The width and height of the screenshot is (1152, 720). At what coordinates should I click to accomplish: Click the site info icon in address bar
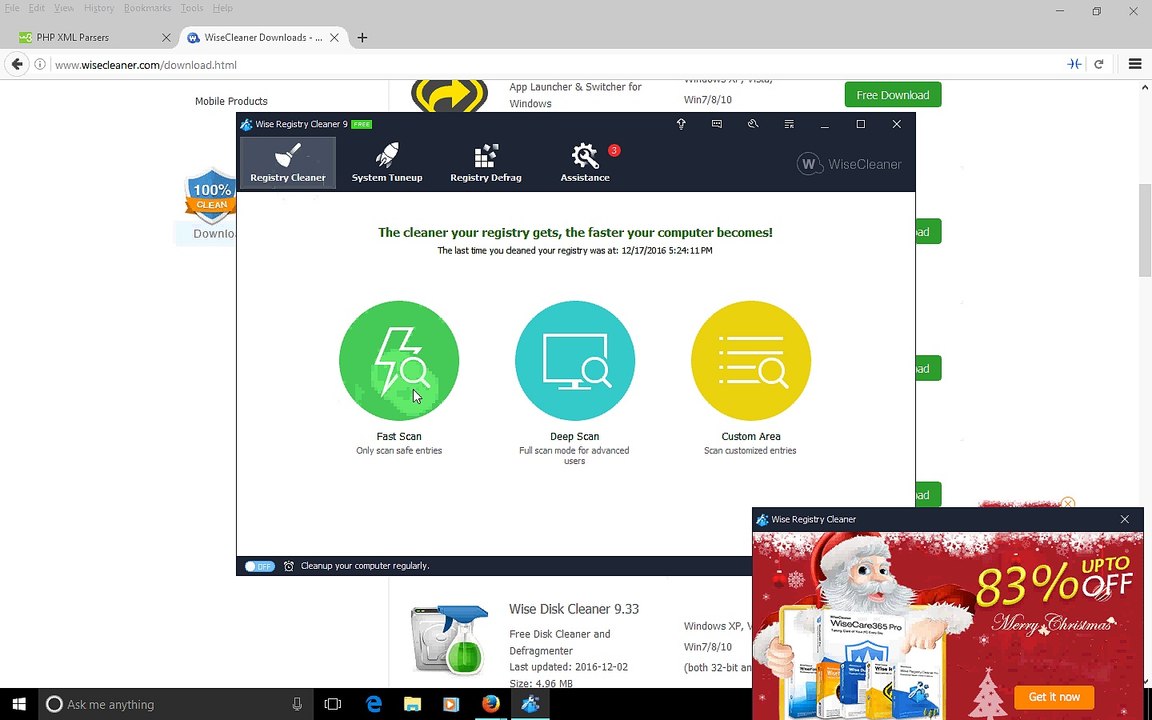40,65
